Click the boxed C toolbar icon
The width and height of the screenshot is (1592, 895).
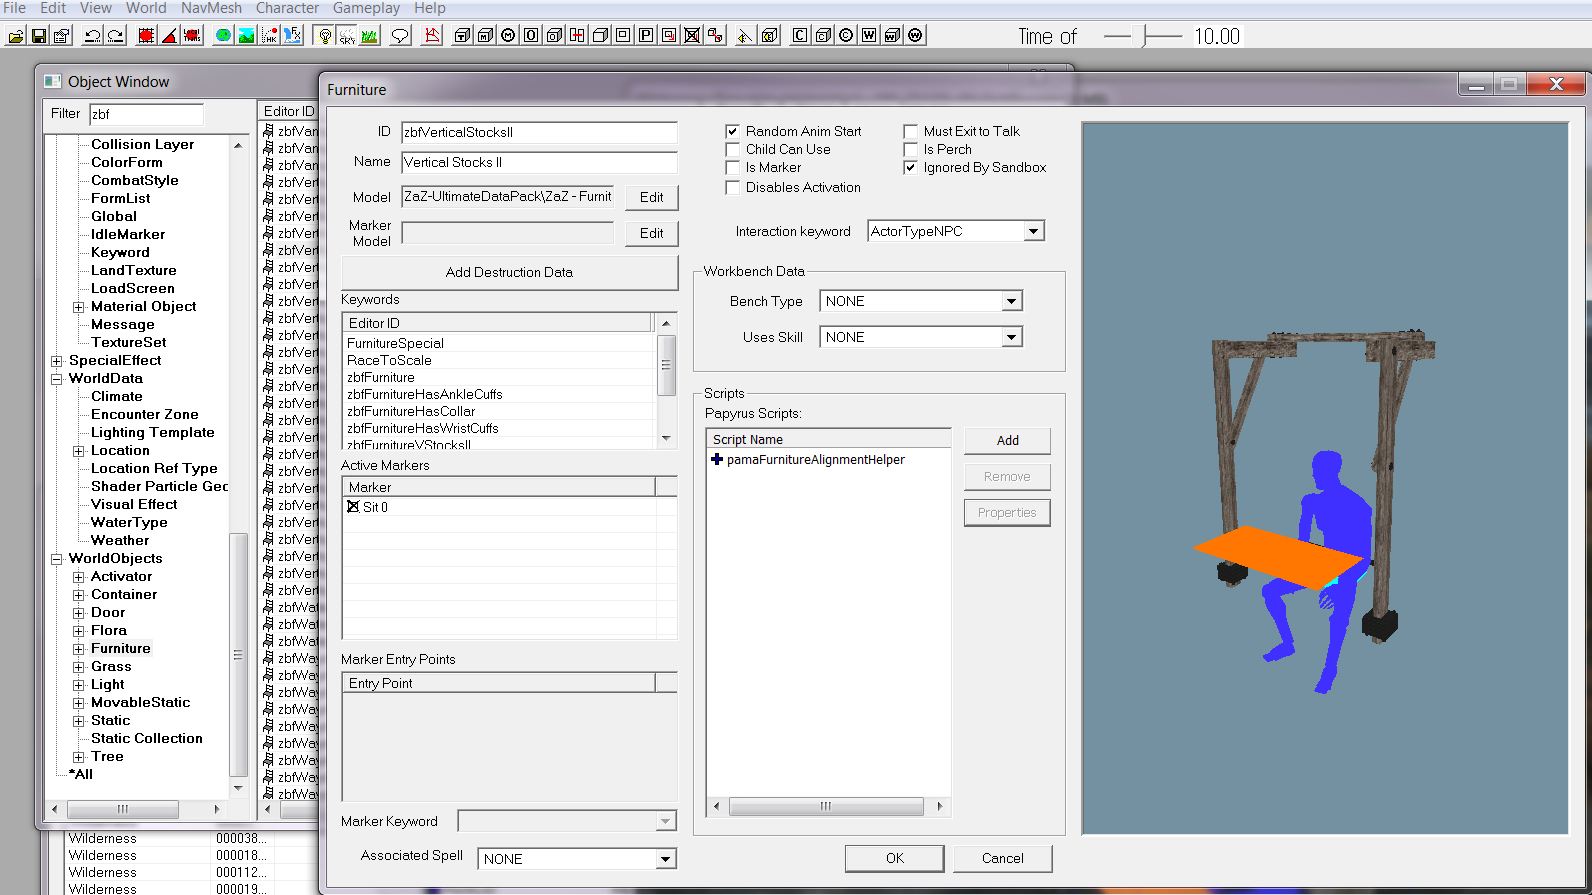pyautogui.click(x=800, y=36)
